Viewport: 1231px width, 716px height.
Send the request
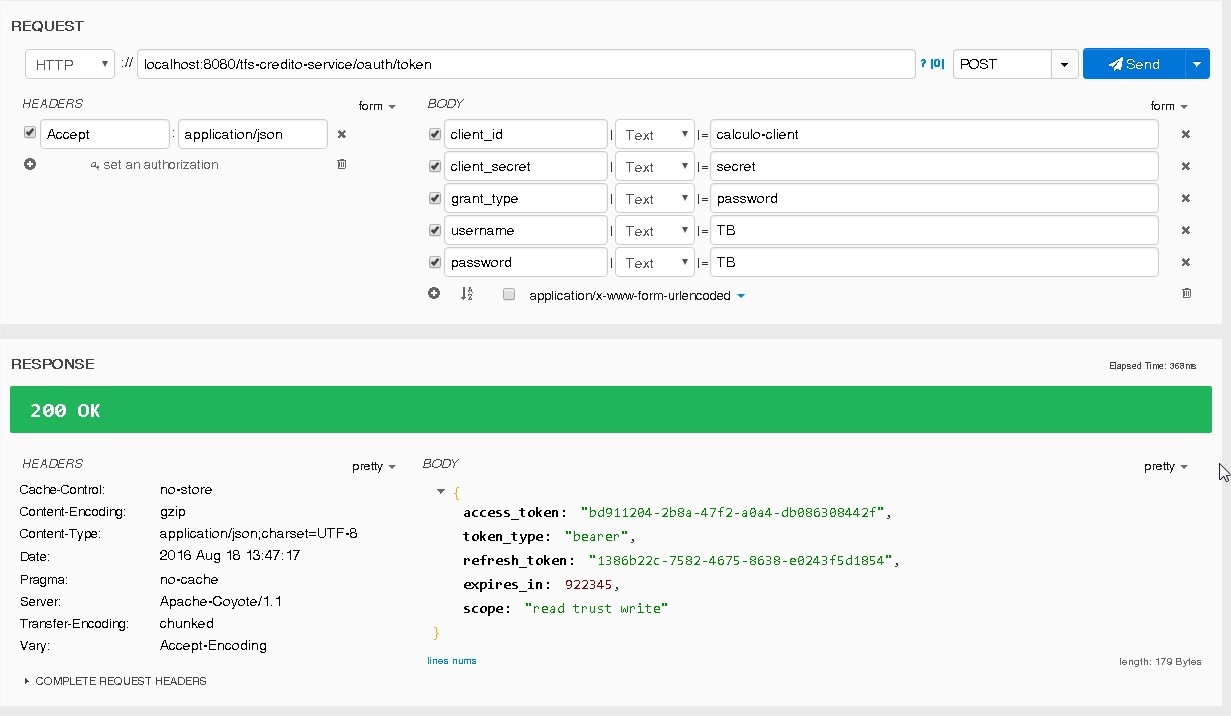coord(1134,64)
